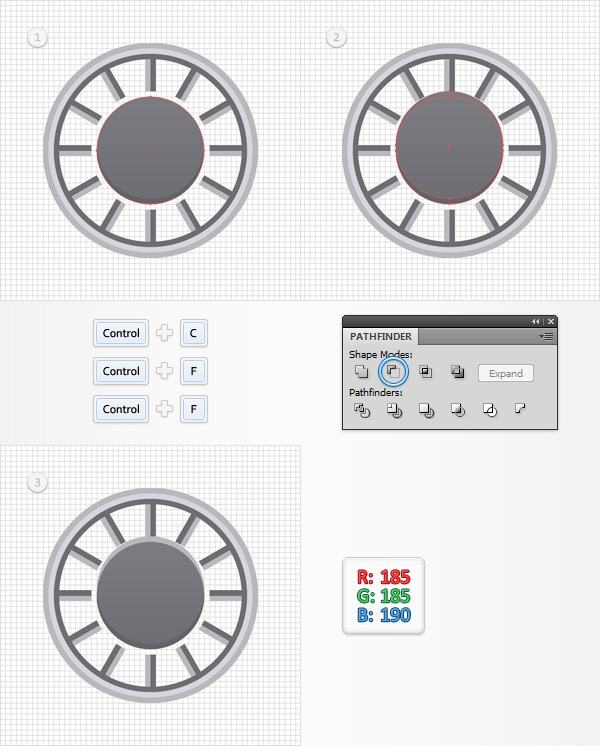Select the PATHFINDER tab
Image resolution: width=600 pixels, height=746 pixels.
(x=381, y=336)
